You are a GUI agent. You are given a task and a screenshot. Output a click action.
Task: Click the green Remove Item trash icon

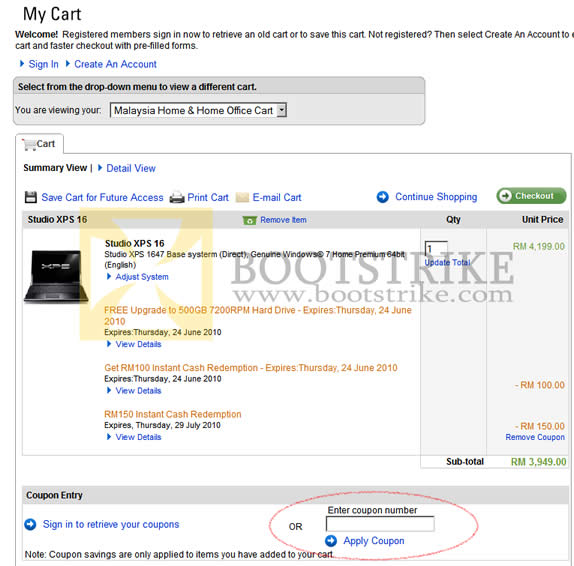tap(250, 220)
